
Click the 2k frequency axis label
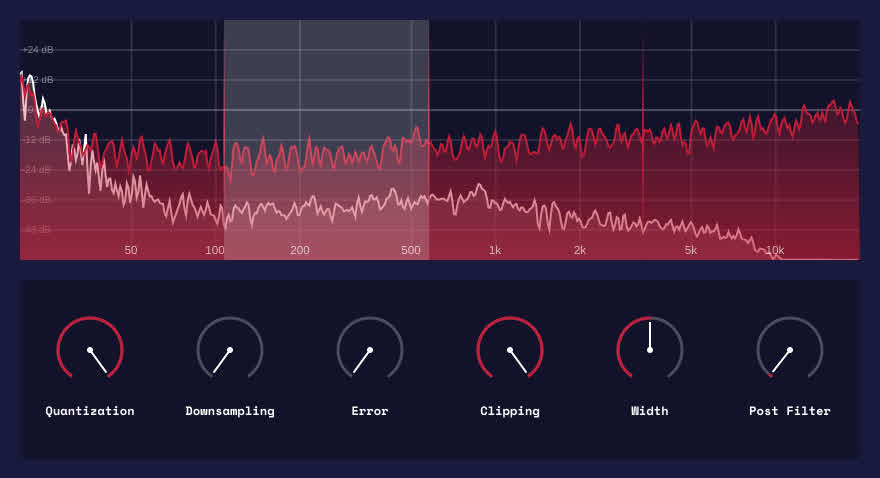(x=580, y=250)
